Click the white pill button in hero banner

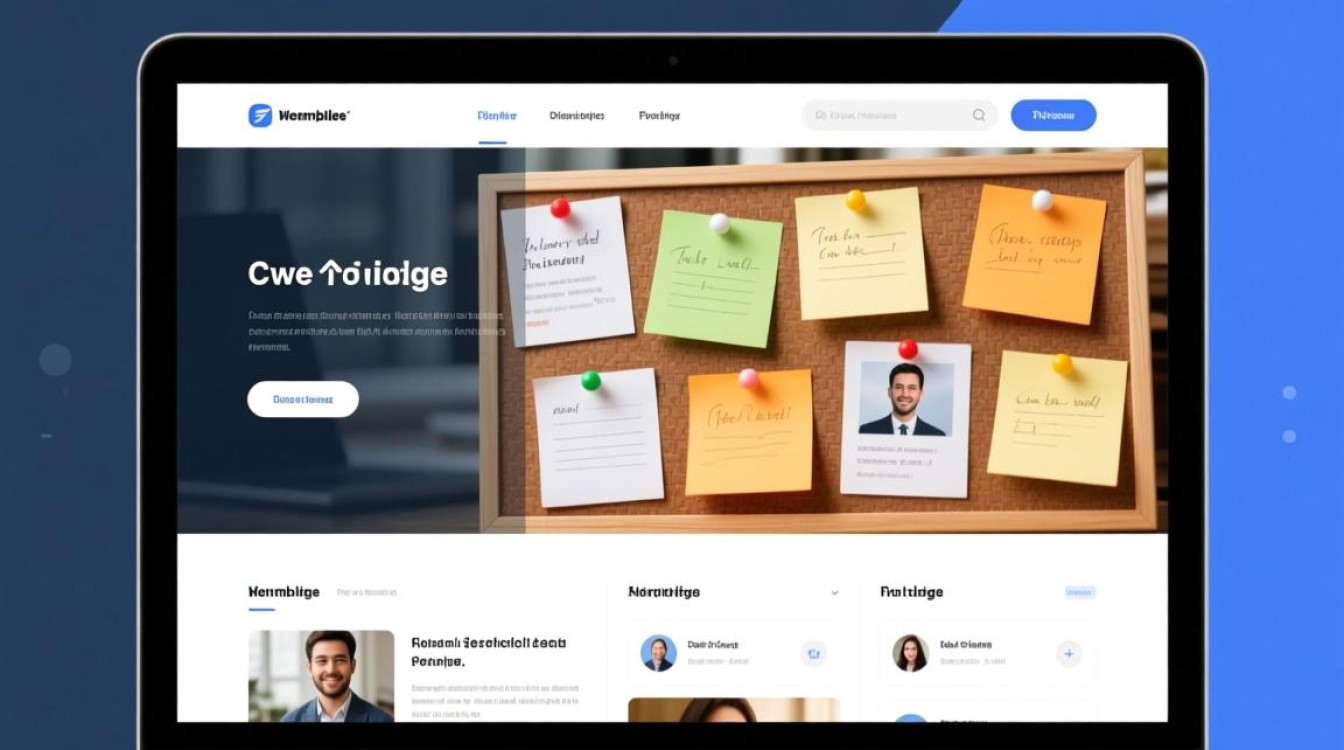[302, 399]
